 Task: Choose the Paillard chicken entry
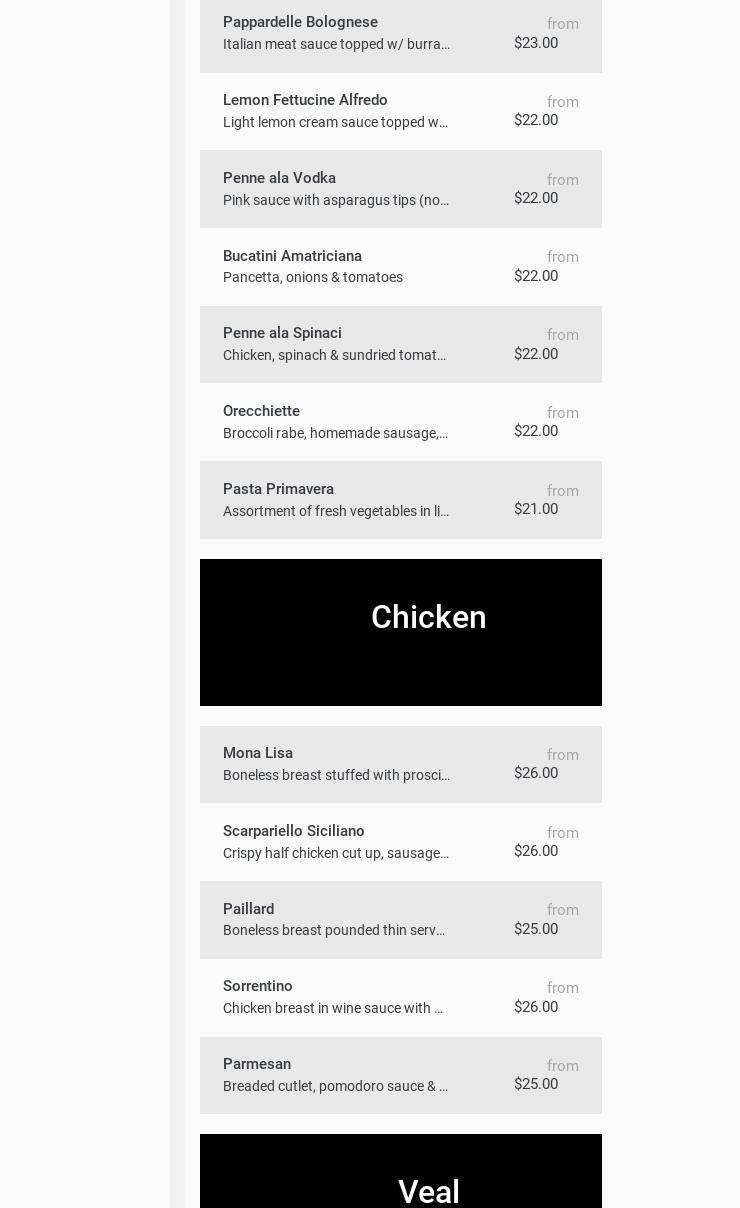click(x=248, y=909)
